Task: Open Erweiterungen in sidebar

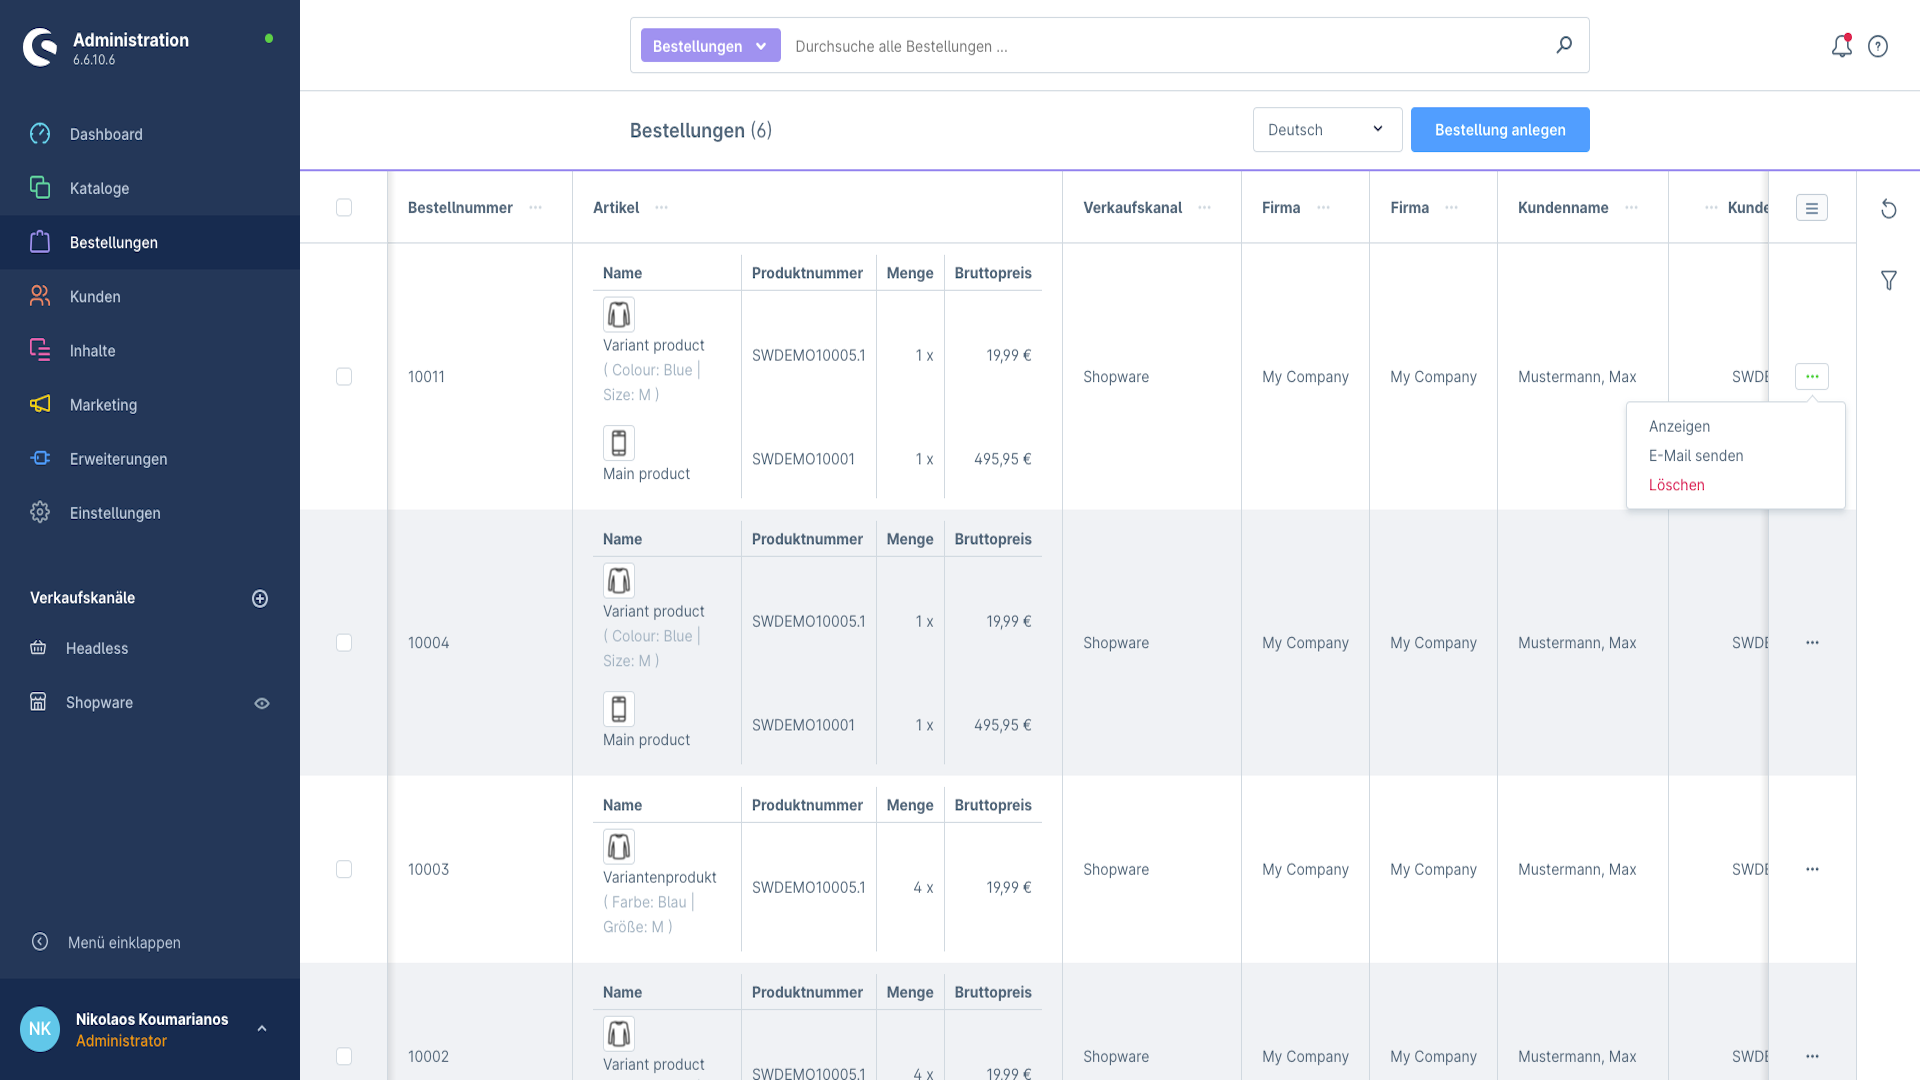Action: [x=118, y=459]
